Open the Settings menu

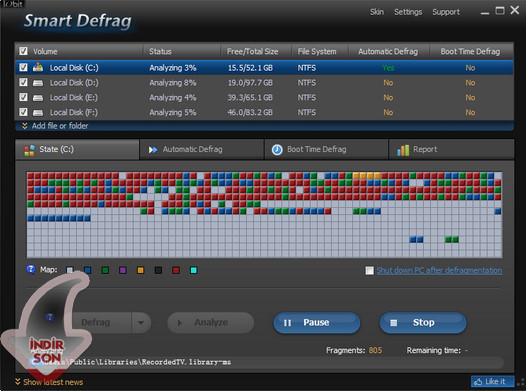[x=408, y=12]
